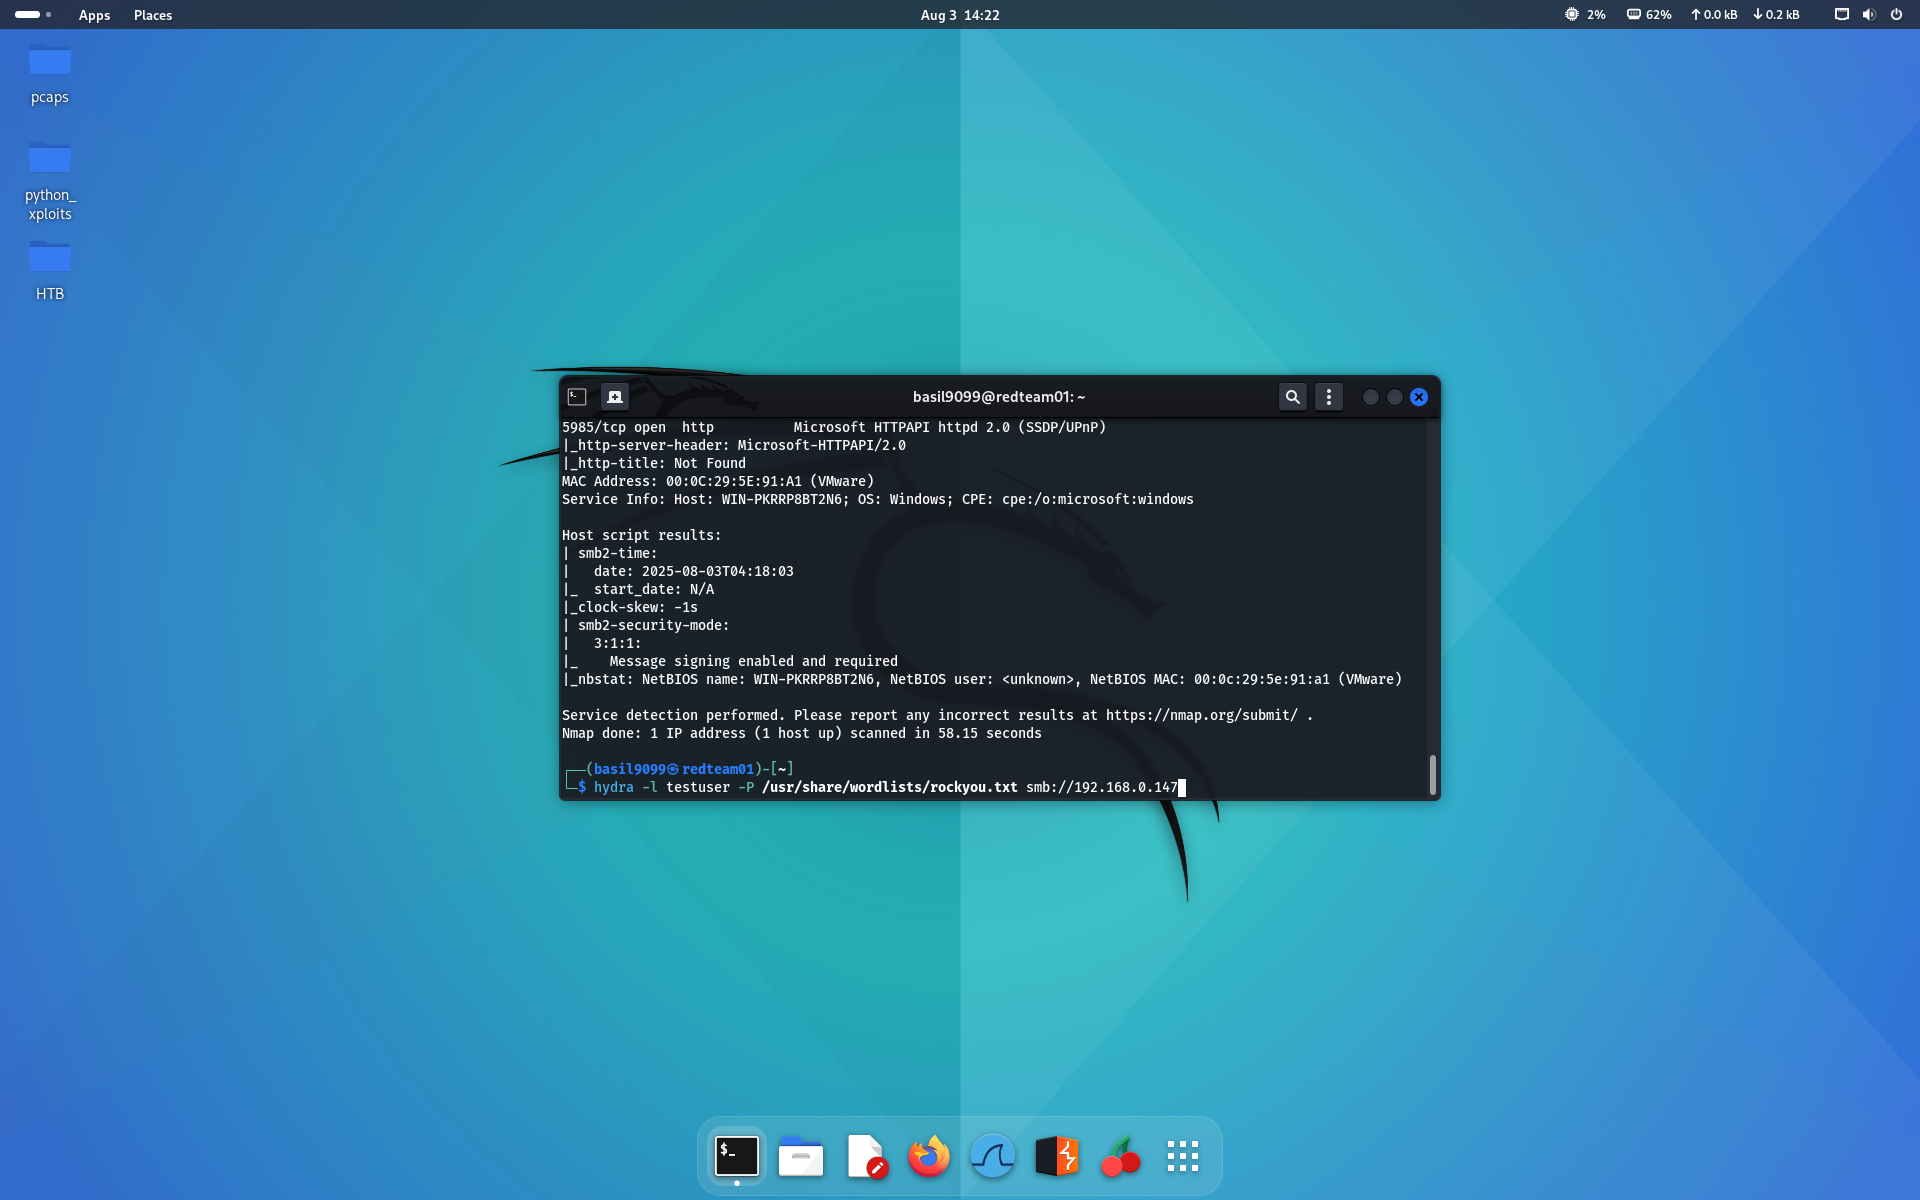Open the file manager from the dock
1920x1200 pixels.
click(800, 1156)
